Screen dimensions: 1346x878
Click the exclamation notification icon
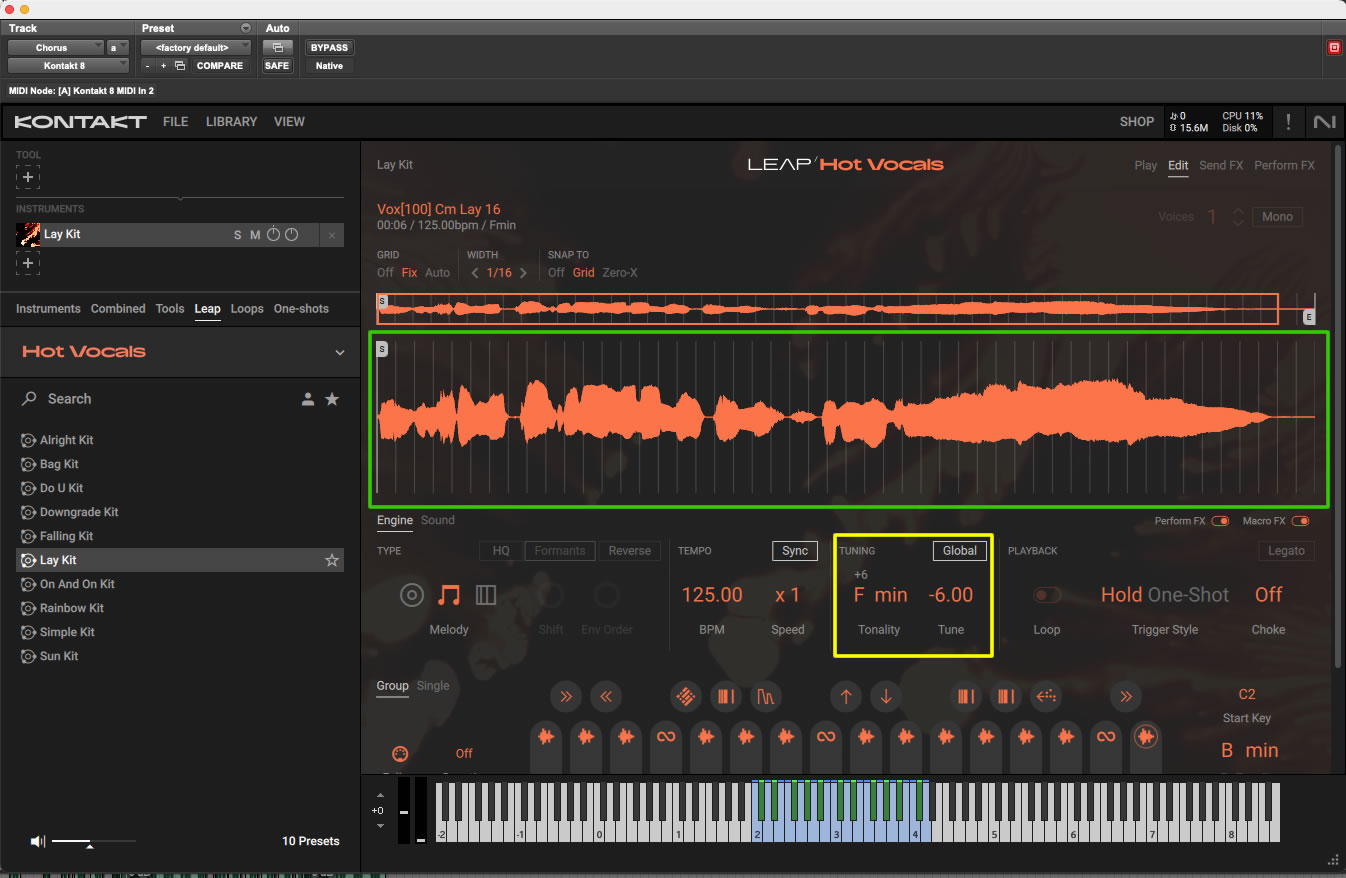coord(1288,122)
